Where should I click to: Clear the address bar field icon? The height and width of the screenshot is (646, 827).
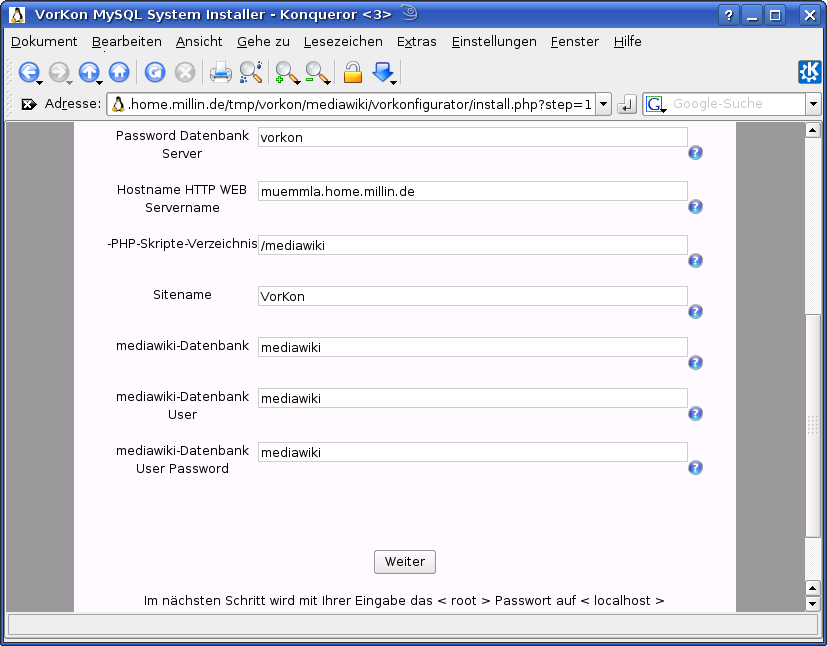(28, 104)
